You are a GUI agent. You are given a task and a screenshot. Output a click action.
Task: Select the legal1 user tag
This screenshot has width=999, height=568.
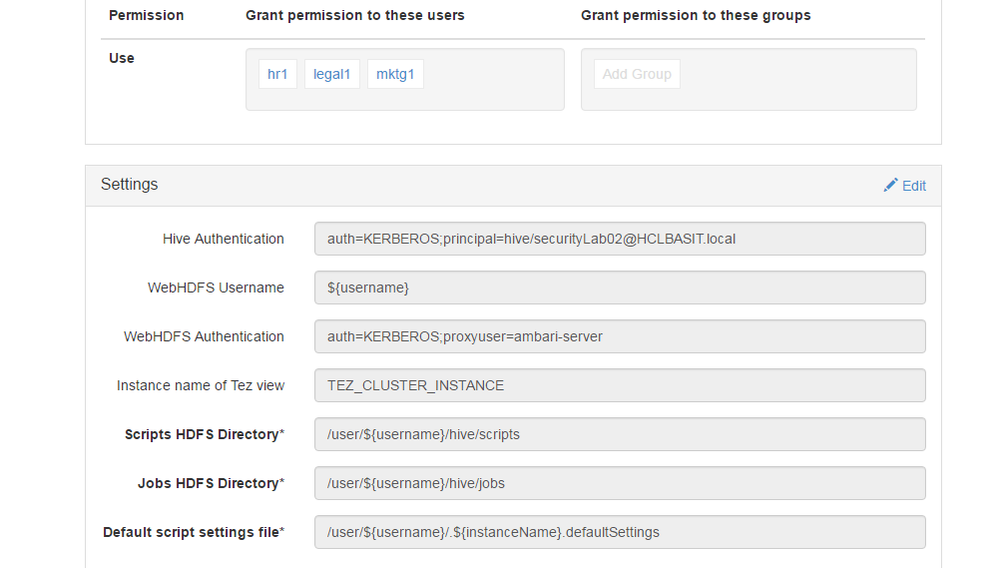click(x=332, y=74)
